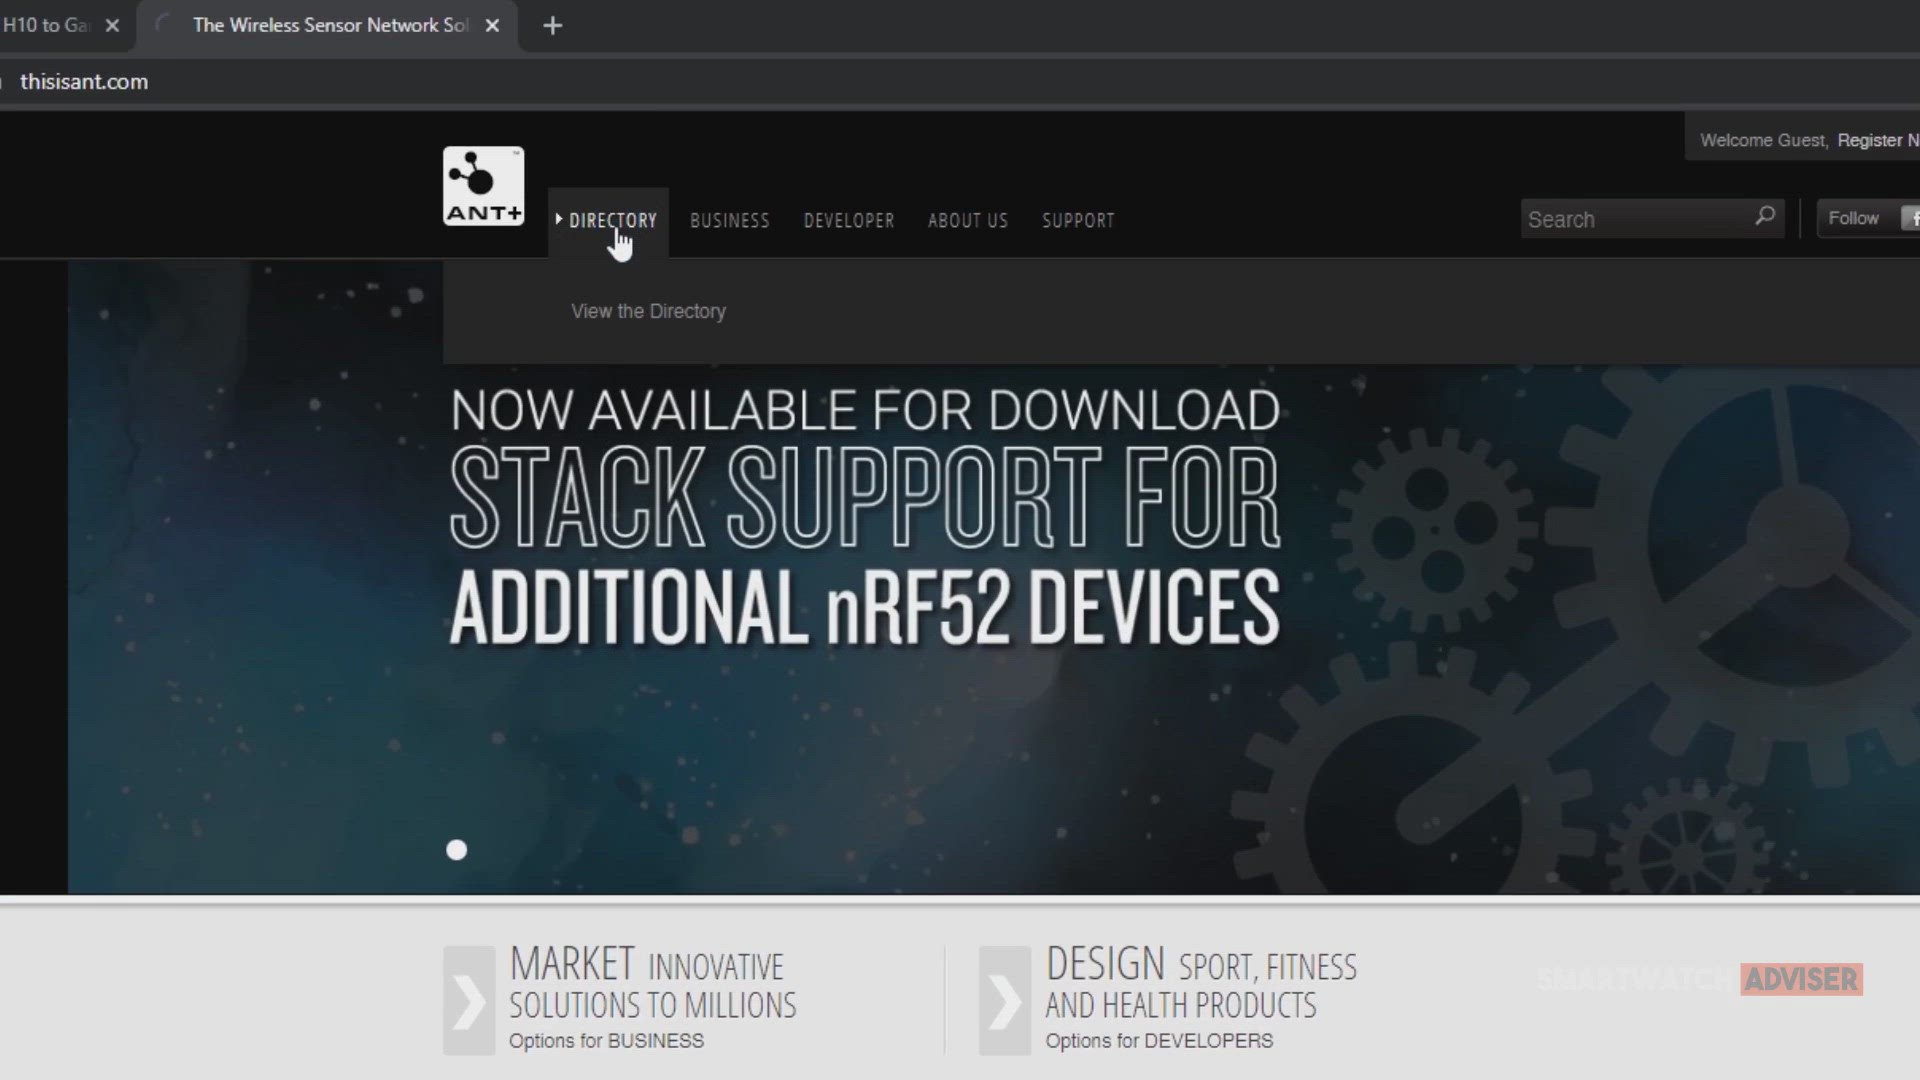1920x1080 pixels.
Task: Click the DESIGN section arrow icon
Action: point(1005,1000)
